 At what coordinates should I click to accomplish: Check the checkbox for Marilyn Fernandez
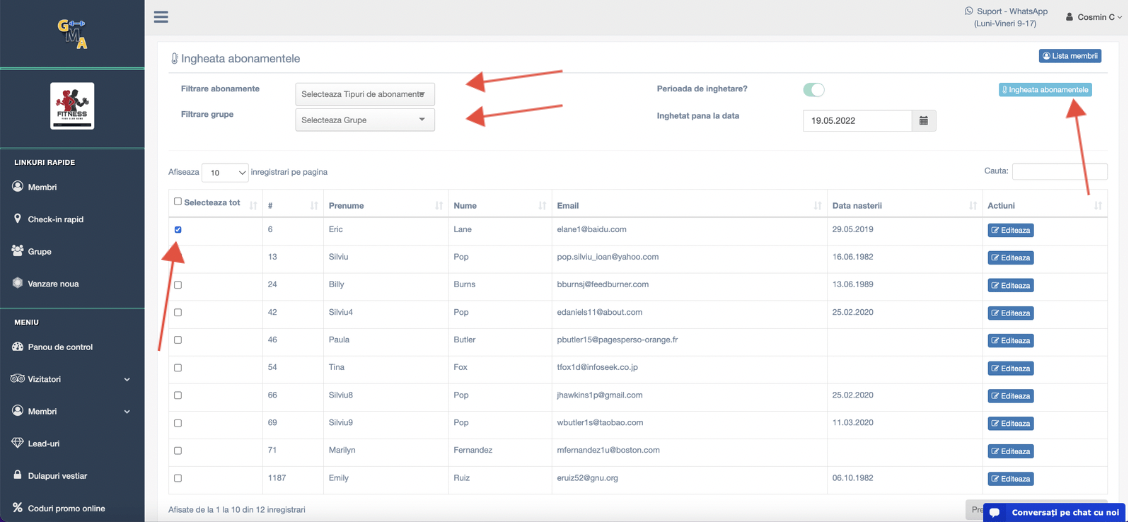pos(178,451)
